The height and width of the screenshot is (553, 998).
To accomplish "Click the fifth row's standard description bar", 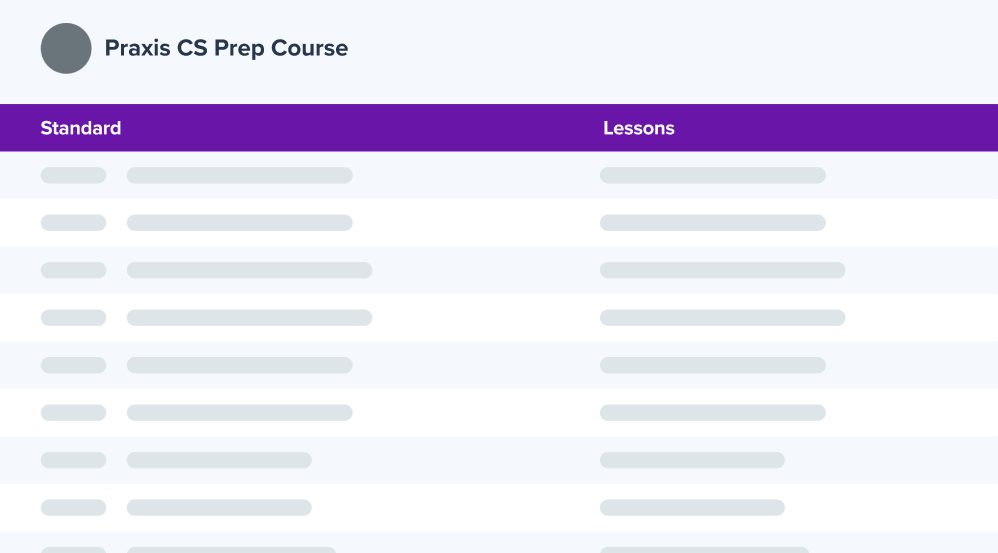I will click(x=239, y=365).
